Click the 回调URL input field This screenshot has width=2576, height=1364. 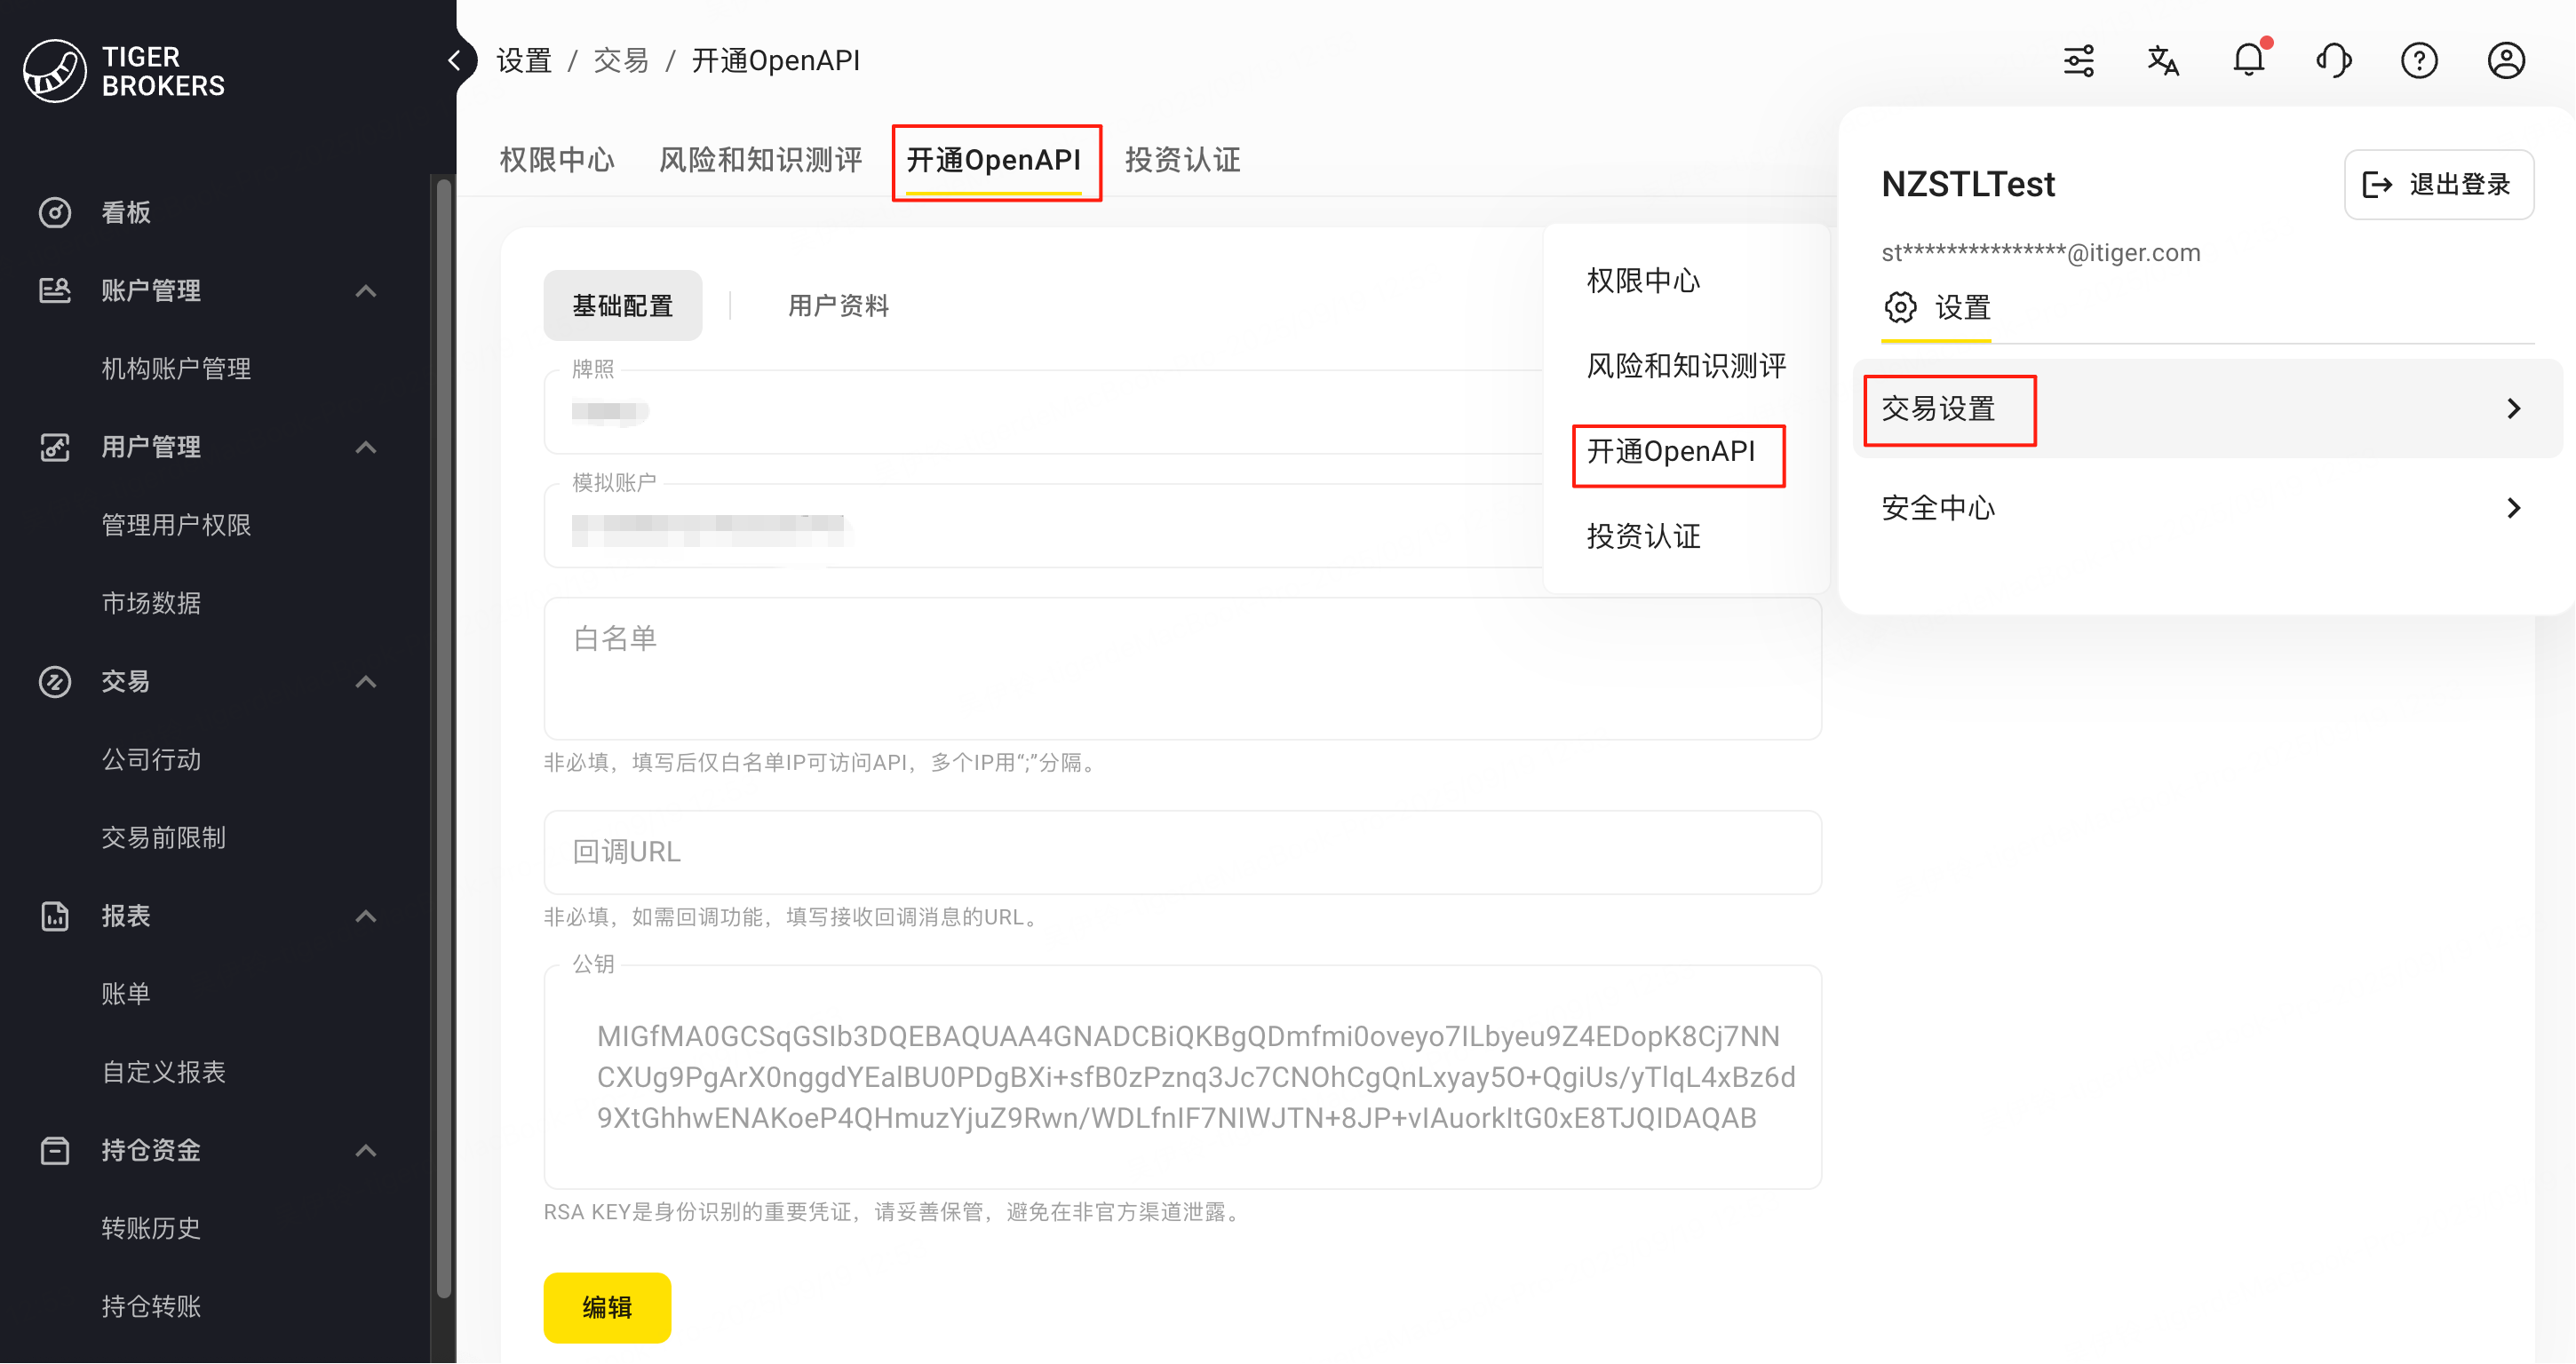(x=1182, y=853)
